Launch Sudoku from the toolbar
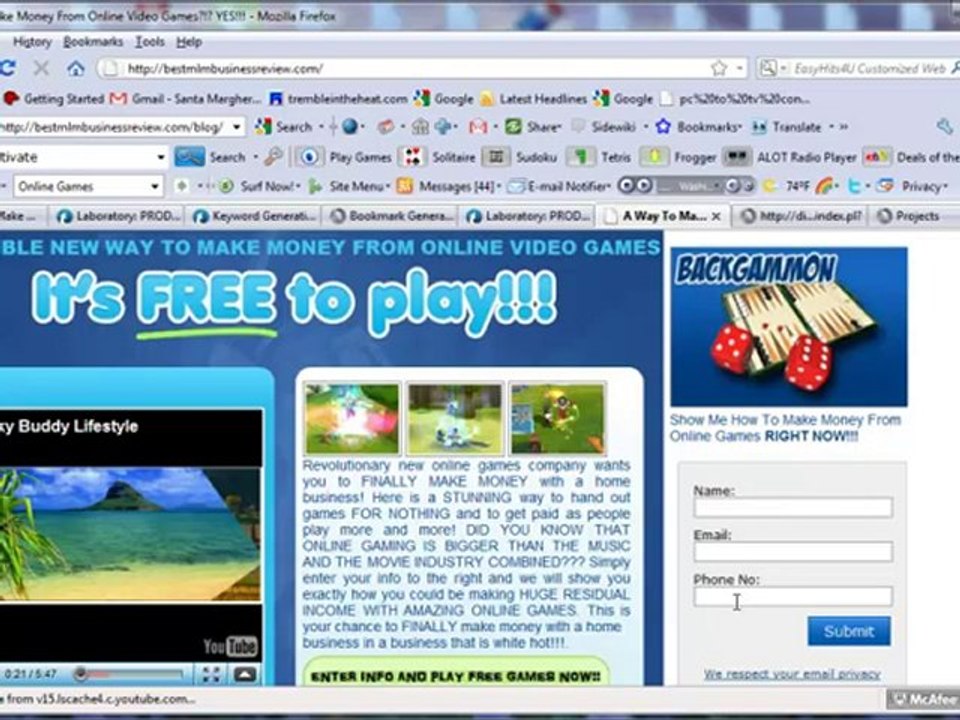The height and width of the screenshot is (720, 960). [520, 157]
